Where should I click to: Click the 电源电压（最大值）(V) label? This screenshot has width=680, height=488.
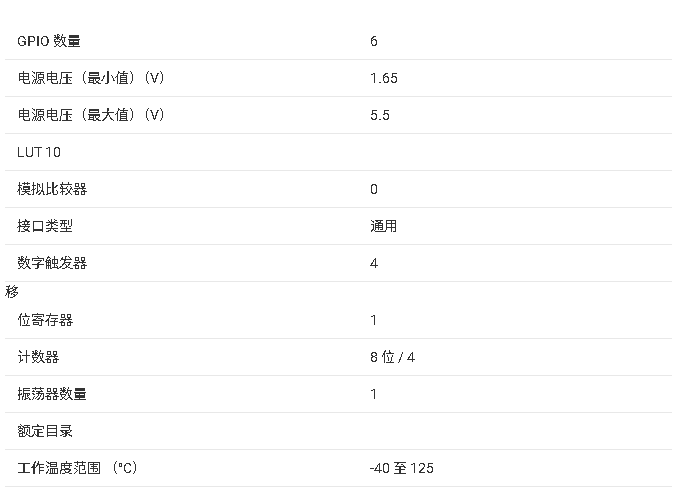point(91,115)
